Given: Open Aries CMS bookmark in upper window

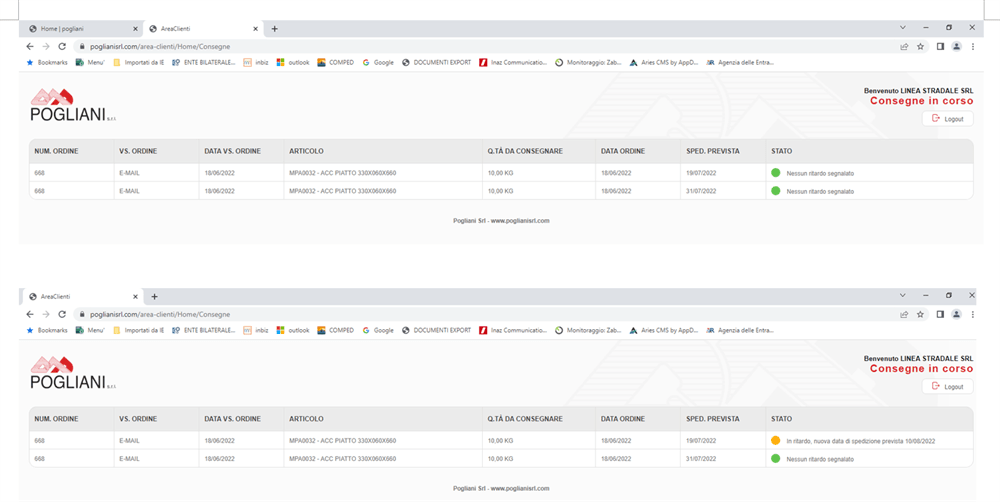Looking at the screenshot, I should [x=664, y=63].
